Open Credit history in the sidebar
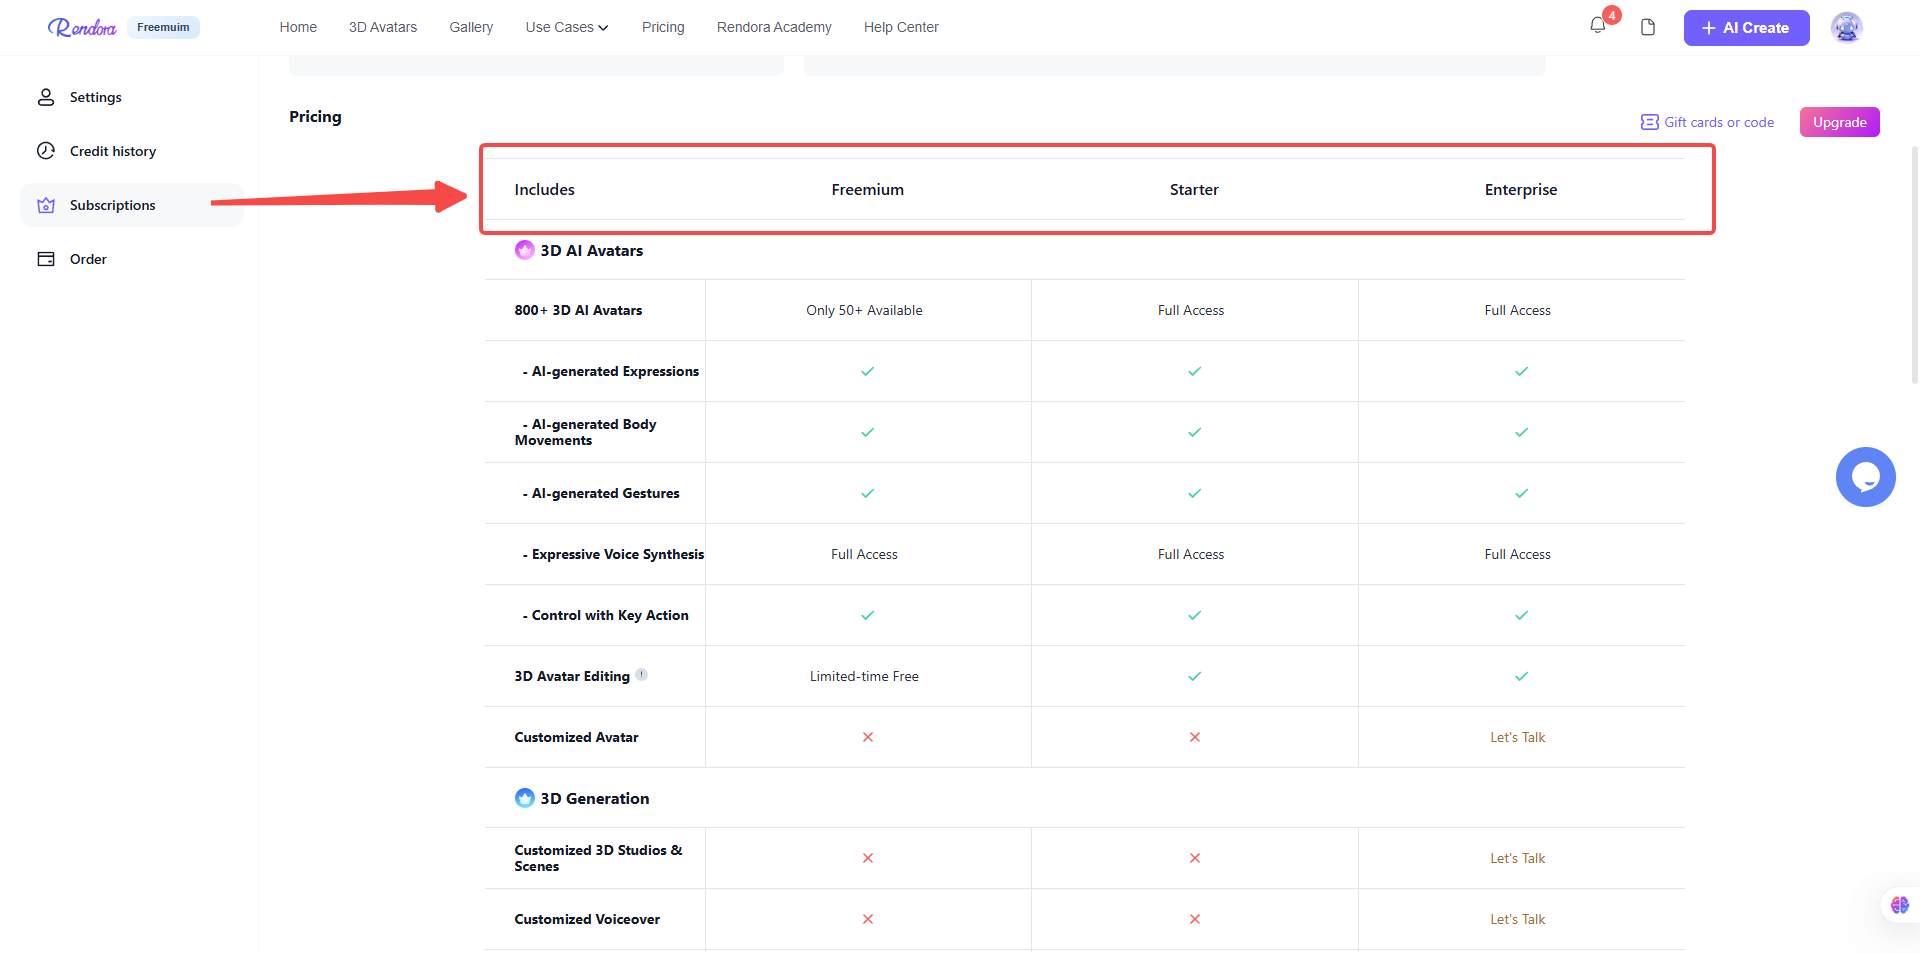Screen dimensions: 1920x953 pos(132,151)
